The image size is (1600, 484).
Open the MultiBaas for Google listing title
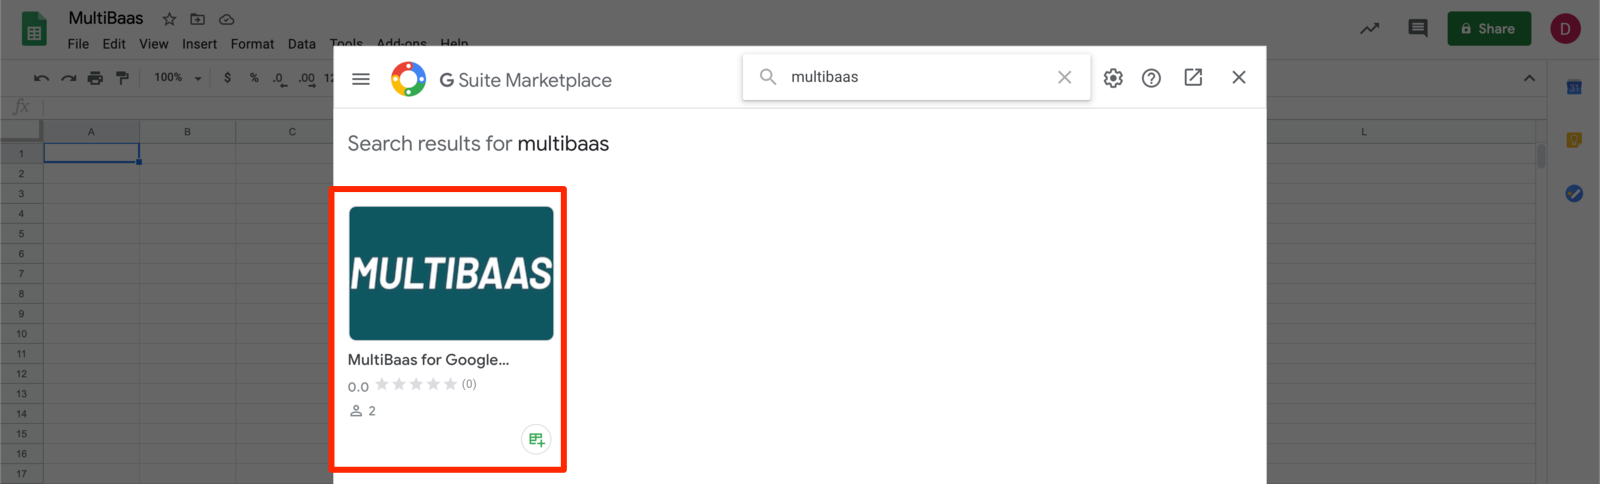coord(428,360)
